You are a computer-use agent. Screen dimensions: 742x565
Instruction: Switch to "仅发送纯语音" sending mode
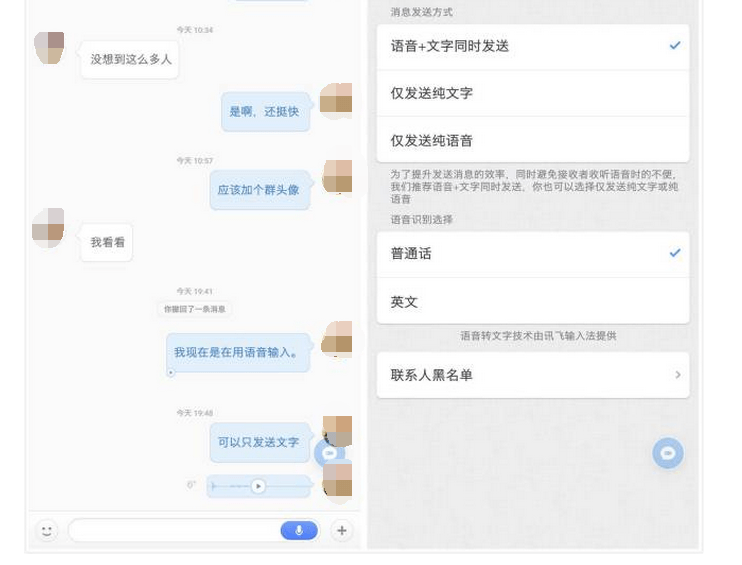coord(532,140)
